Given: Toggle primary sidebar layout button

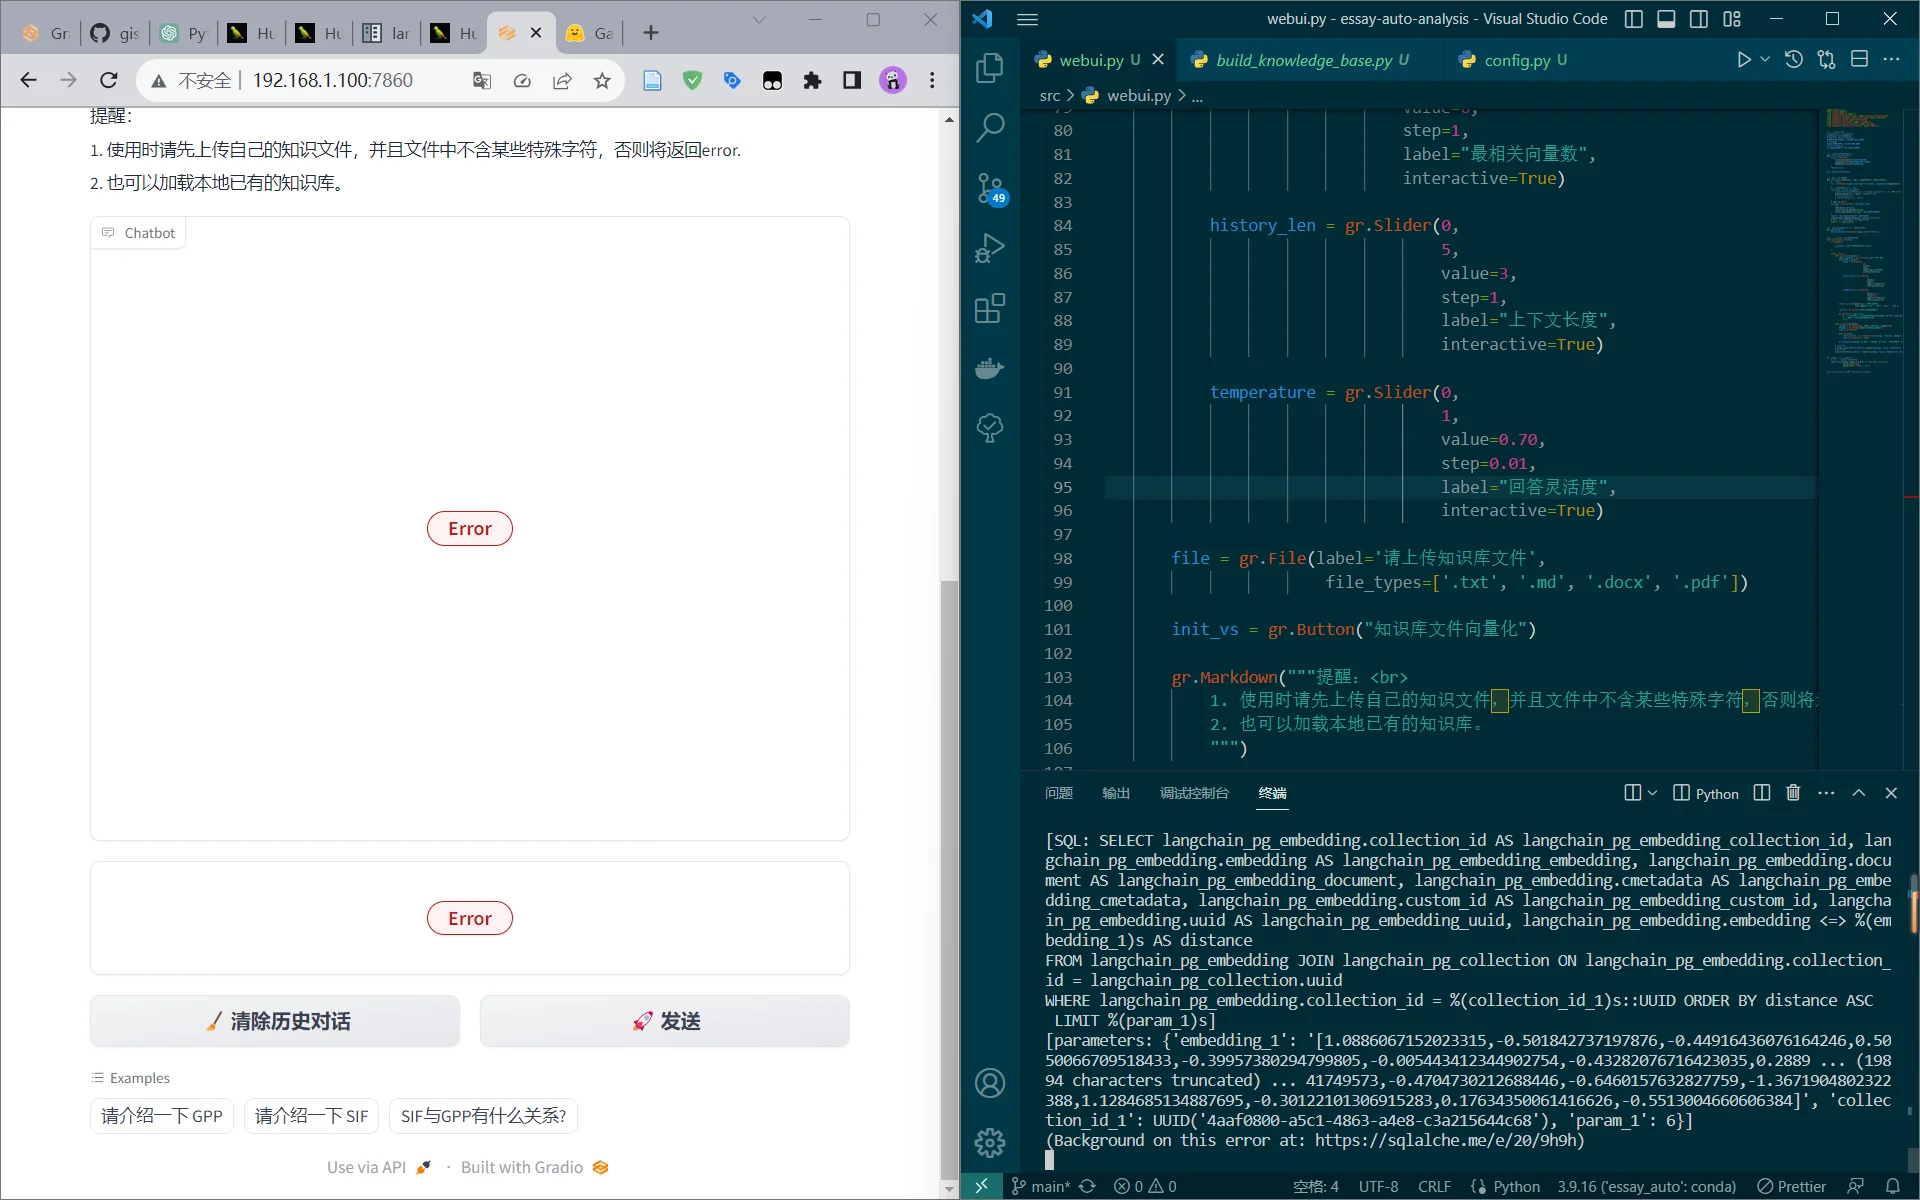Looking at the screenshot, I should click(x=1634, y=19).
